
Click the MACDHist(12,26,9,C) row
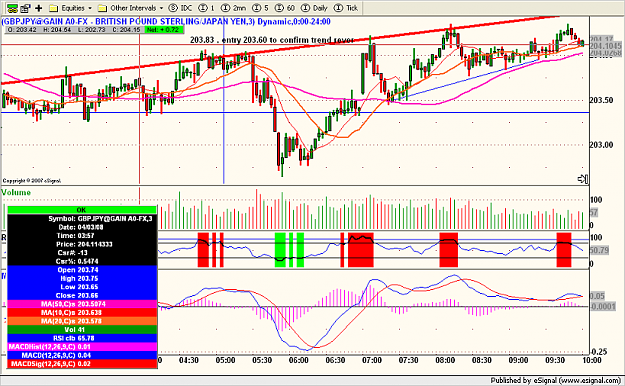pyautogui.click(x=82, y=347)
